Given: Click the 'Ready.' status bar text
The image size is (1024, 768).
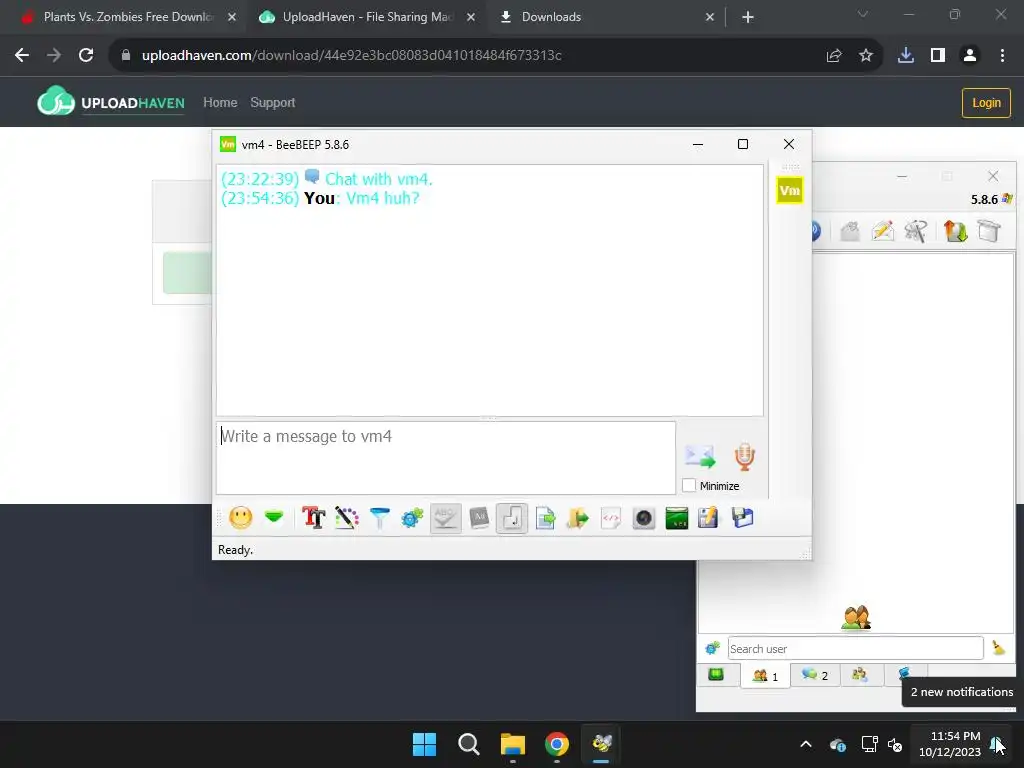Looking at the screenshot, I should coord(235,550).
